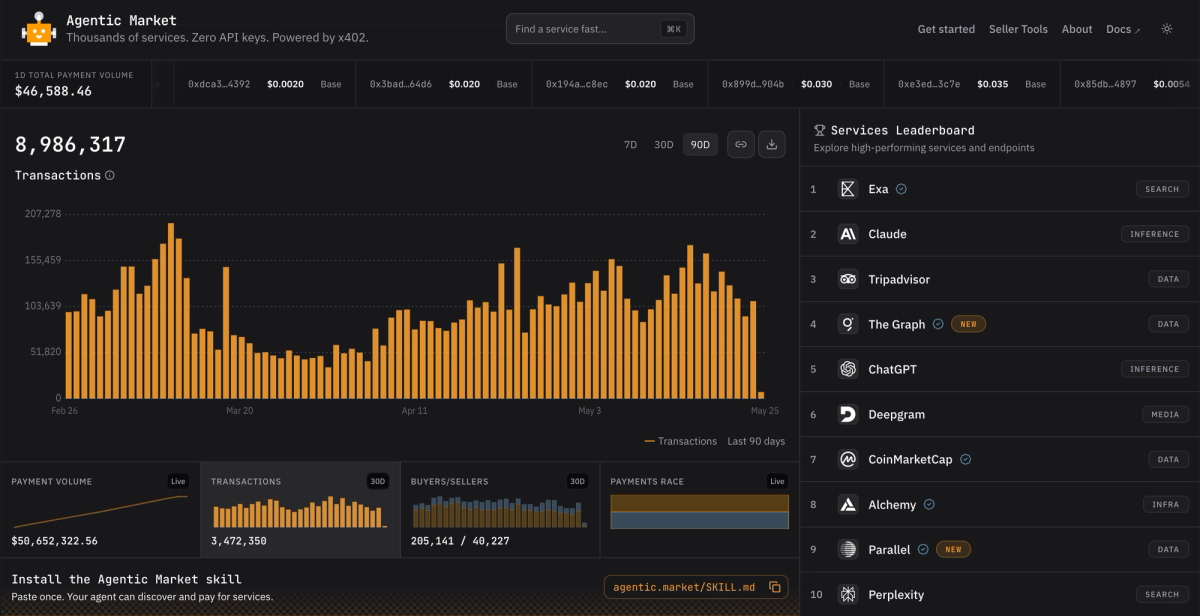The height and width of the screenshot is (616, 1200).
Task: Click the info icon beside Transactions
Action: pyautogui.click(x=110, y=176)
